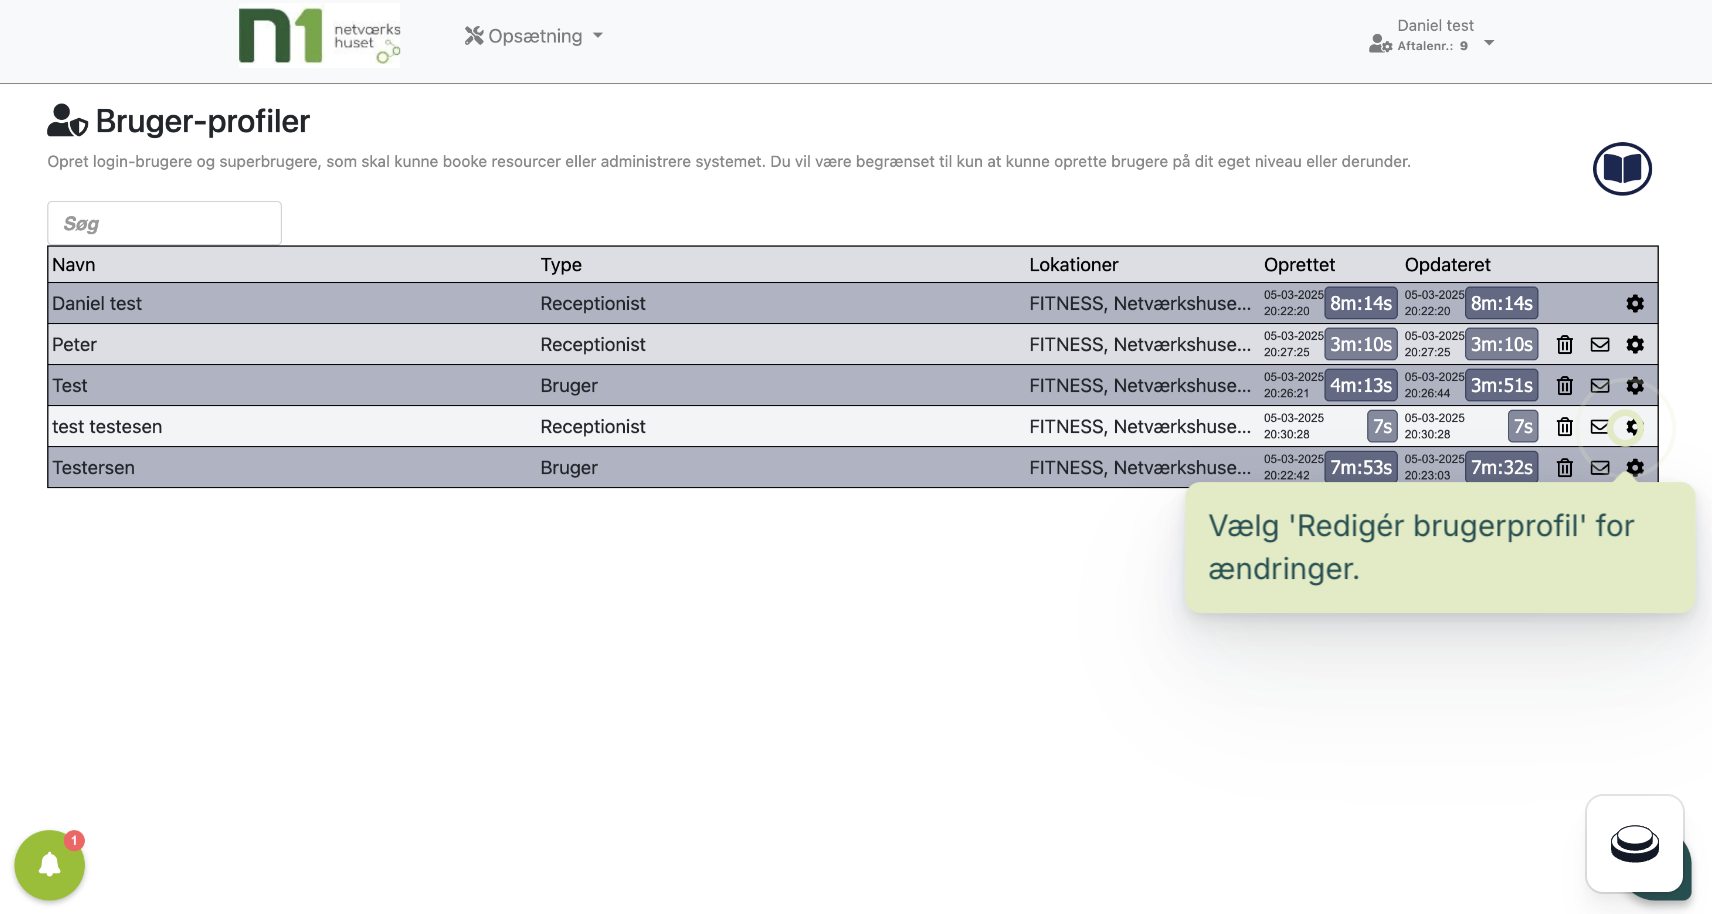
Task: Sort by Lokationer column header
Action: (x=1074, y=265)
